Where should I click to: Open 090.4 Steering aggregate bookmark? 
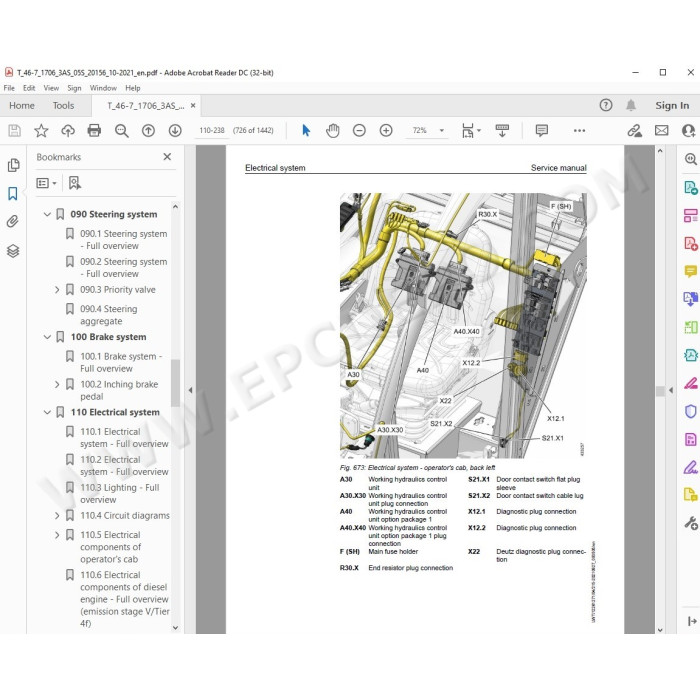click(x=108, y=315)
